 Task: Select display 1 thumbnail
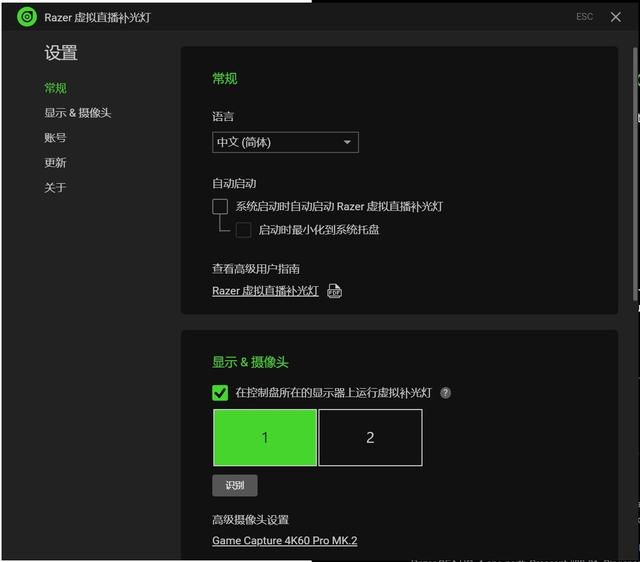click(x=265, y=438)
